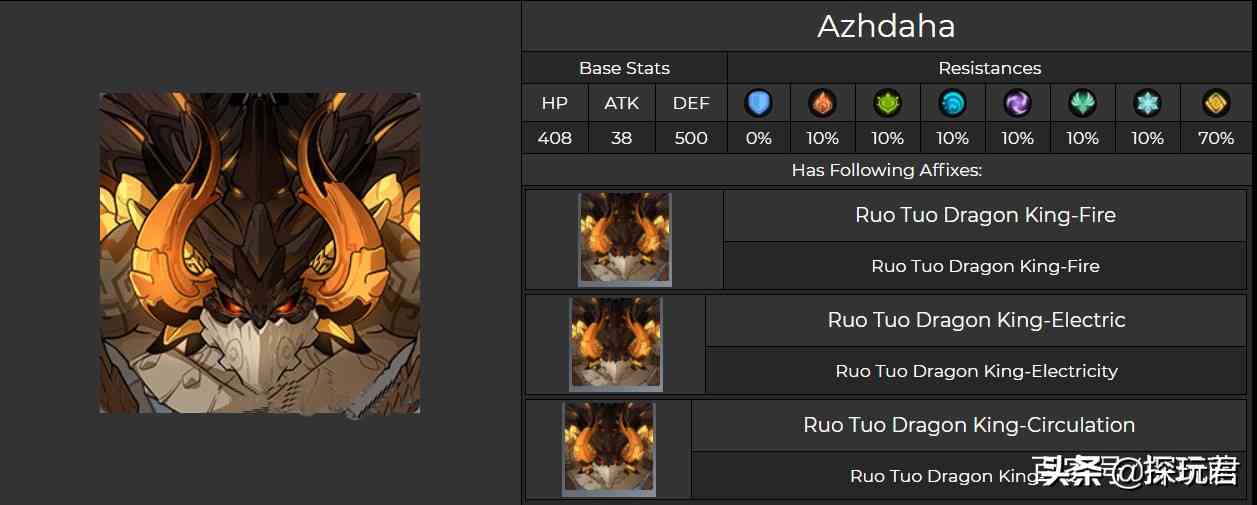Click the Physical resistance shield icon
This screenshot has height=505, width=1257.
pos(759,102)
